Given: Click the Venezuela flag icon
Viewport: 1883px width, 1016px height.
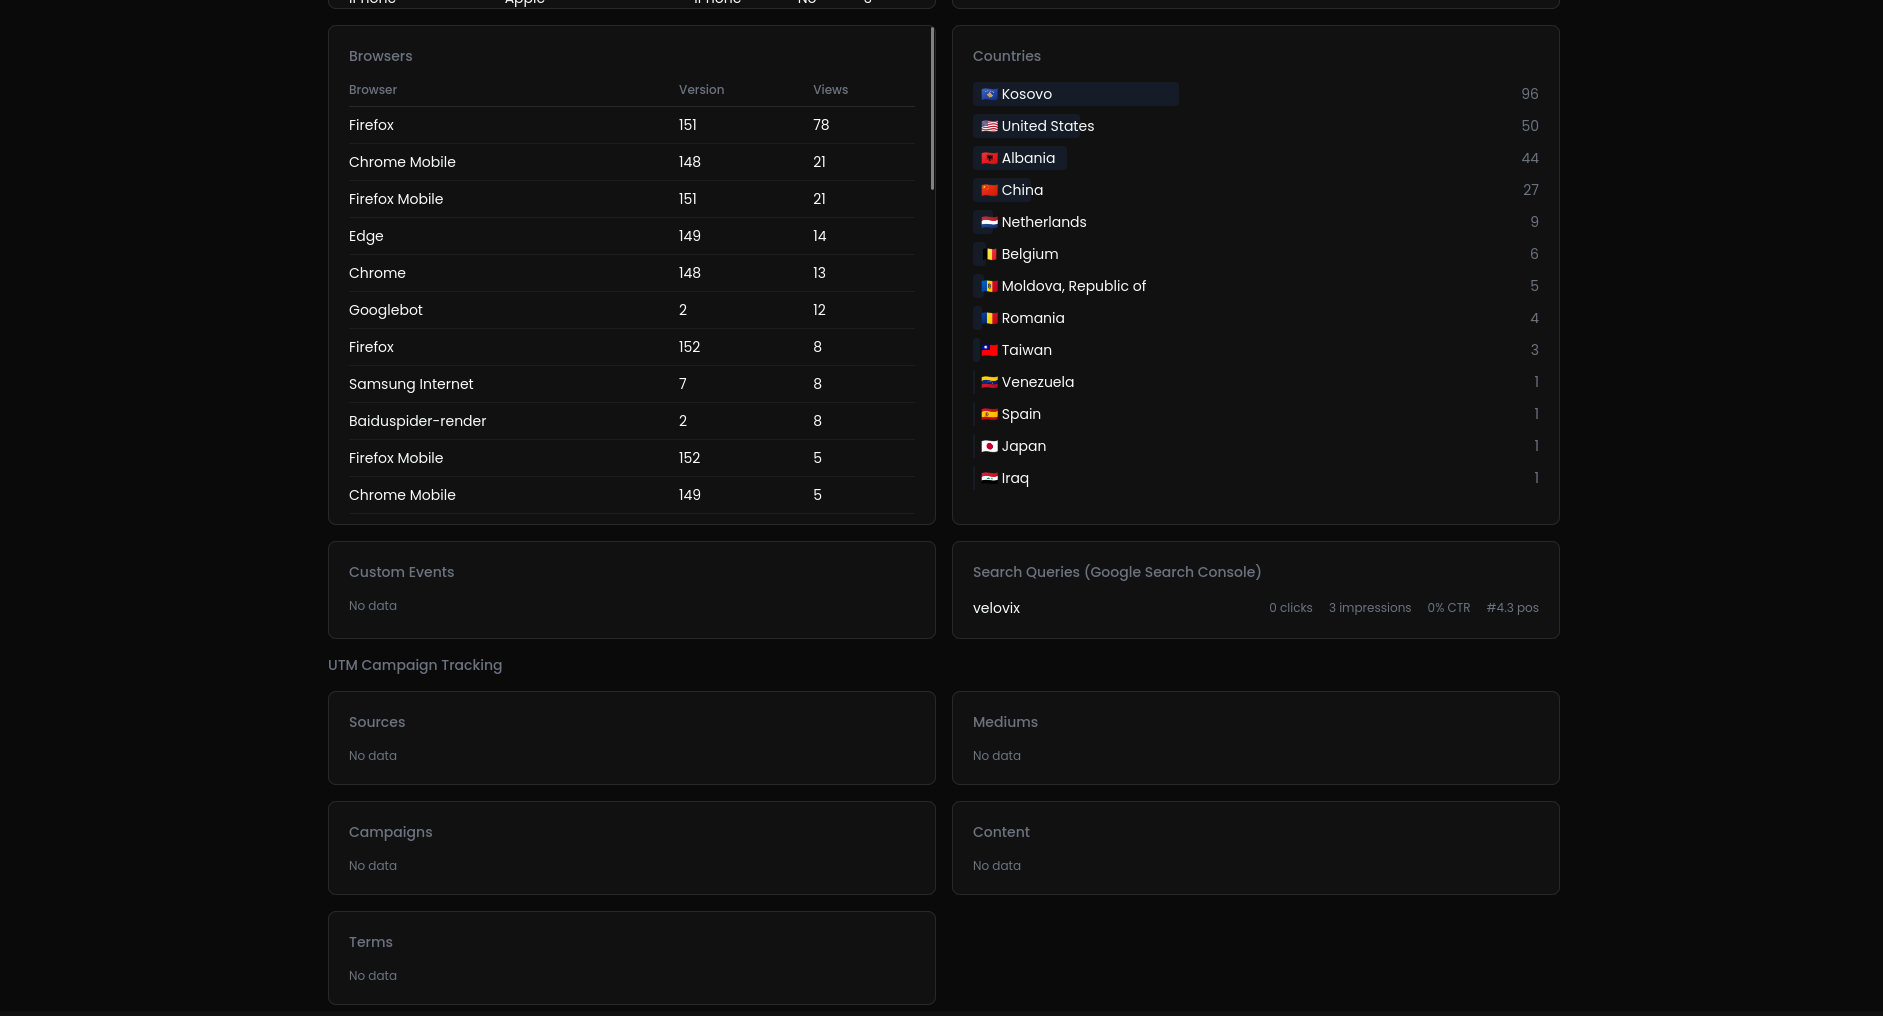Looking at the screenshot, I should click(x=989, y=382).
